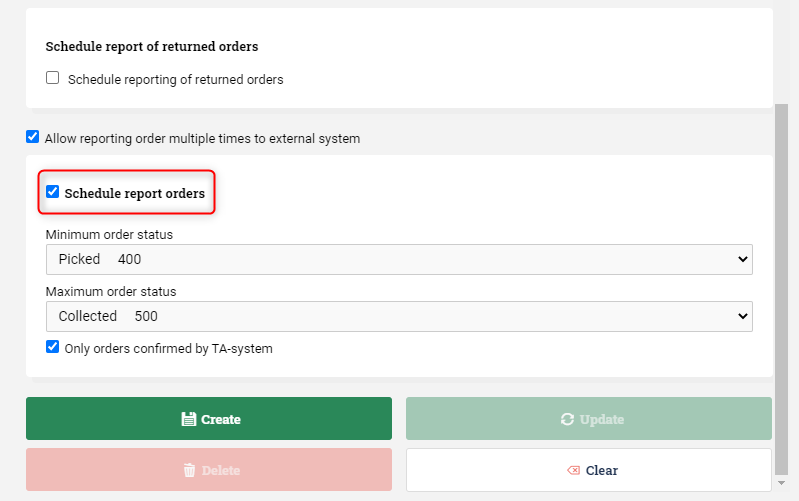
Task: Click the Update button
Action: 589,418
